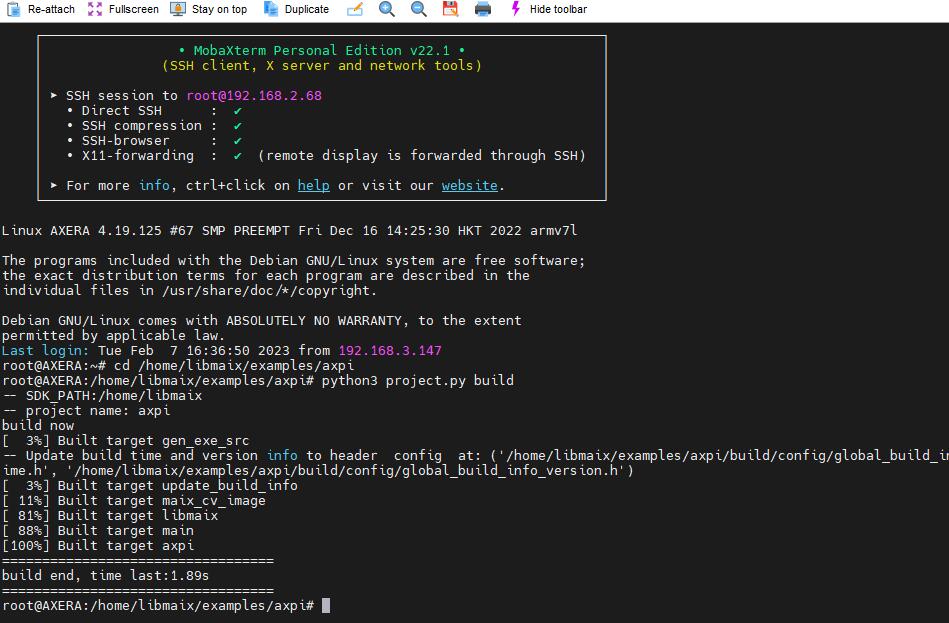Click 'cd /home/libmaix/examples/axpi' command text
The height and width of the screenshot is (623, 949).
click(234, 366)
